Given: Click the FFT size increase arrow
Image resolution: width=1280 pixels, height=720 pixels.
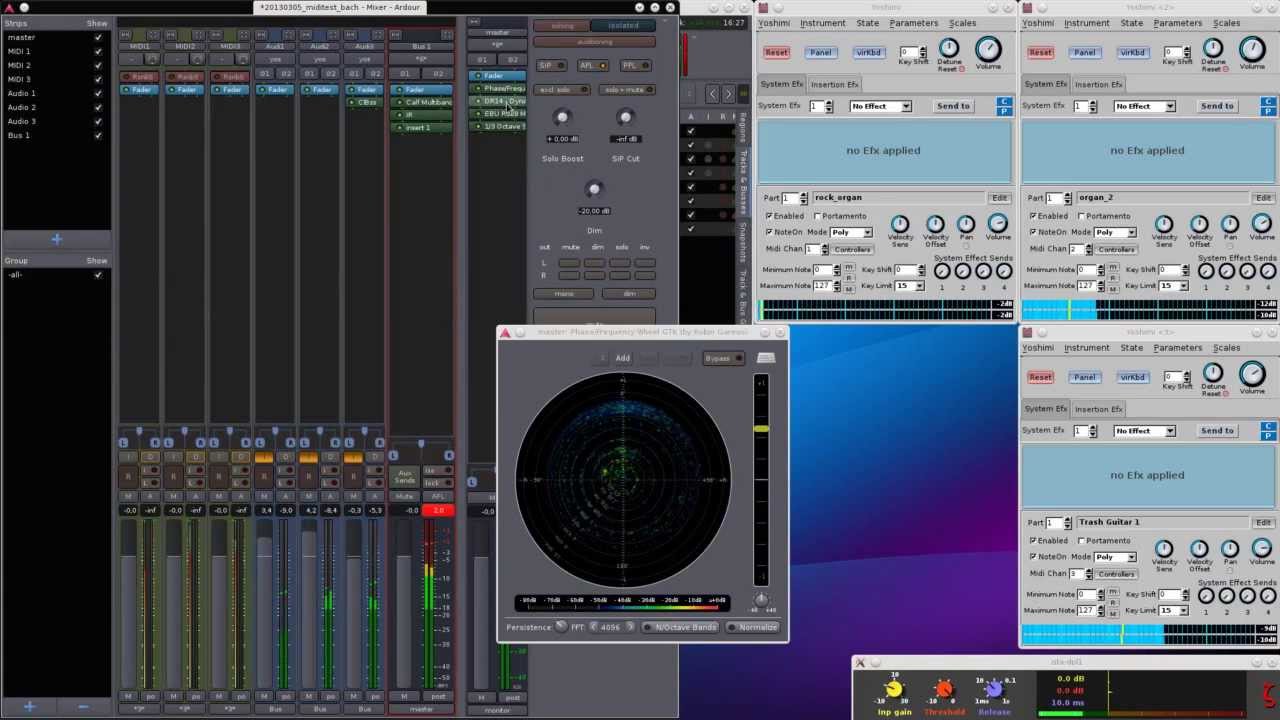Looking at the screenshot, I should 629,627.
